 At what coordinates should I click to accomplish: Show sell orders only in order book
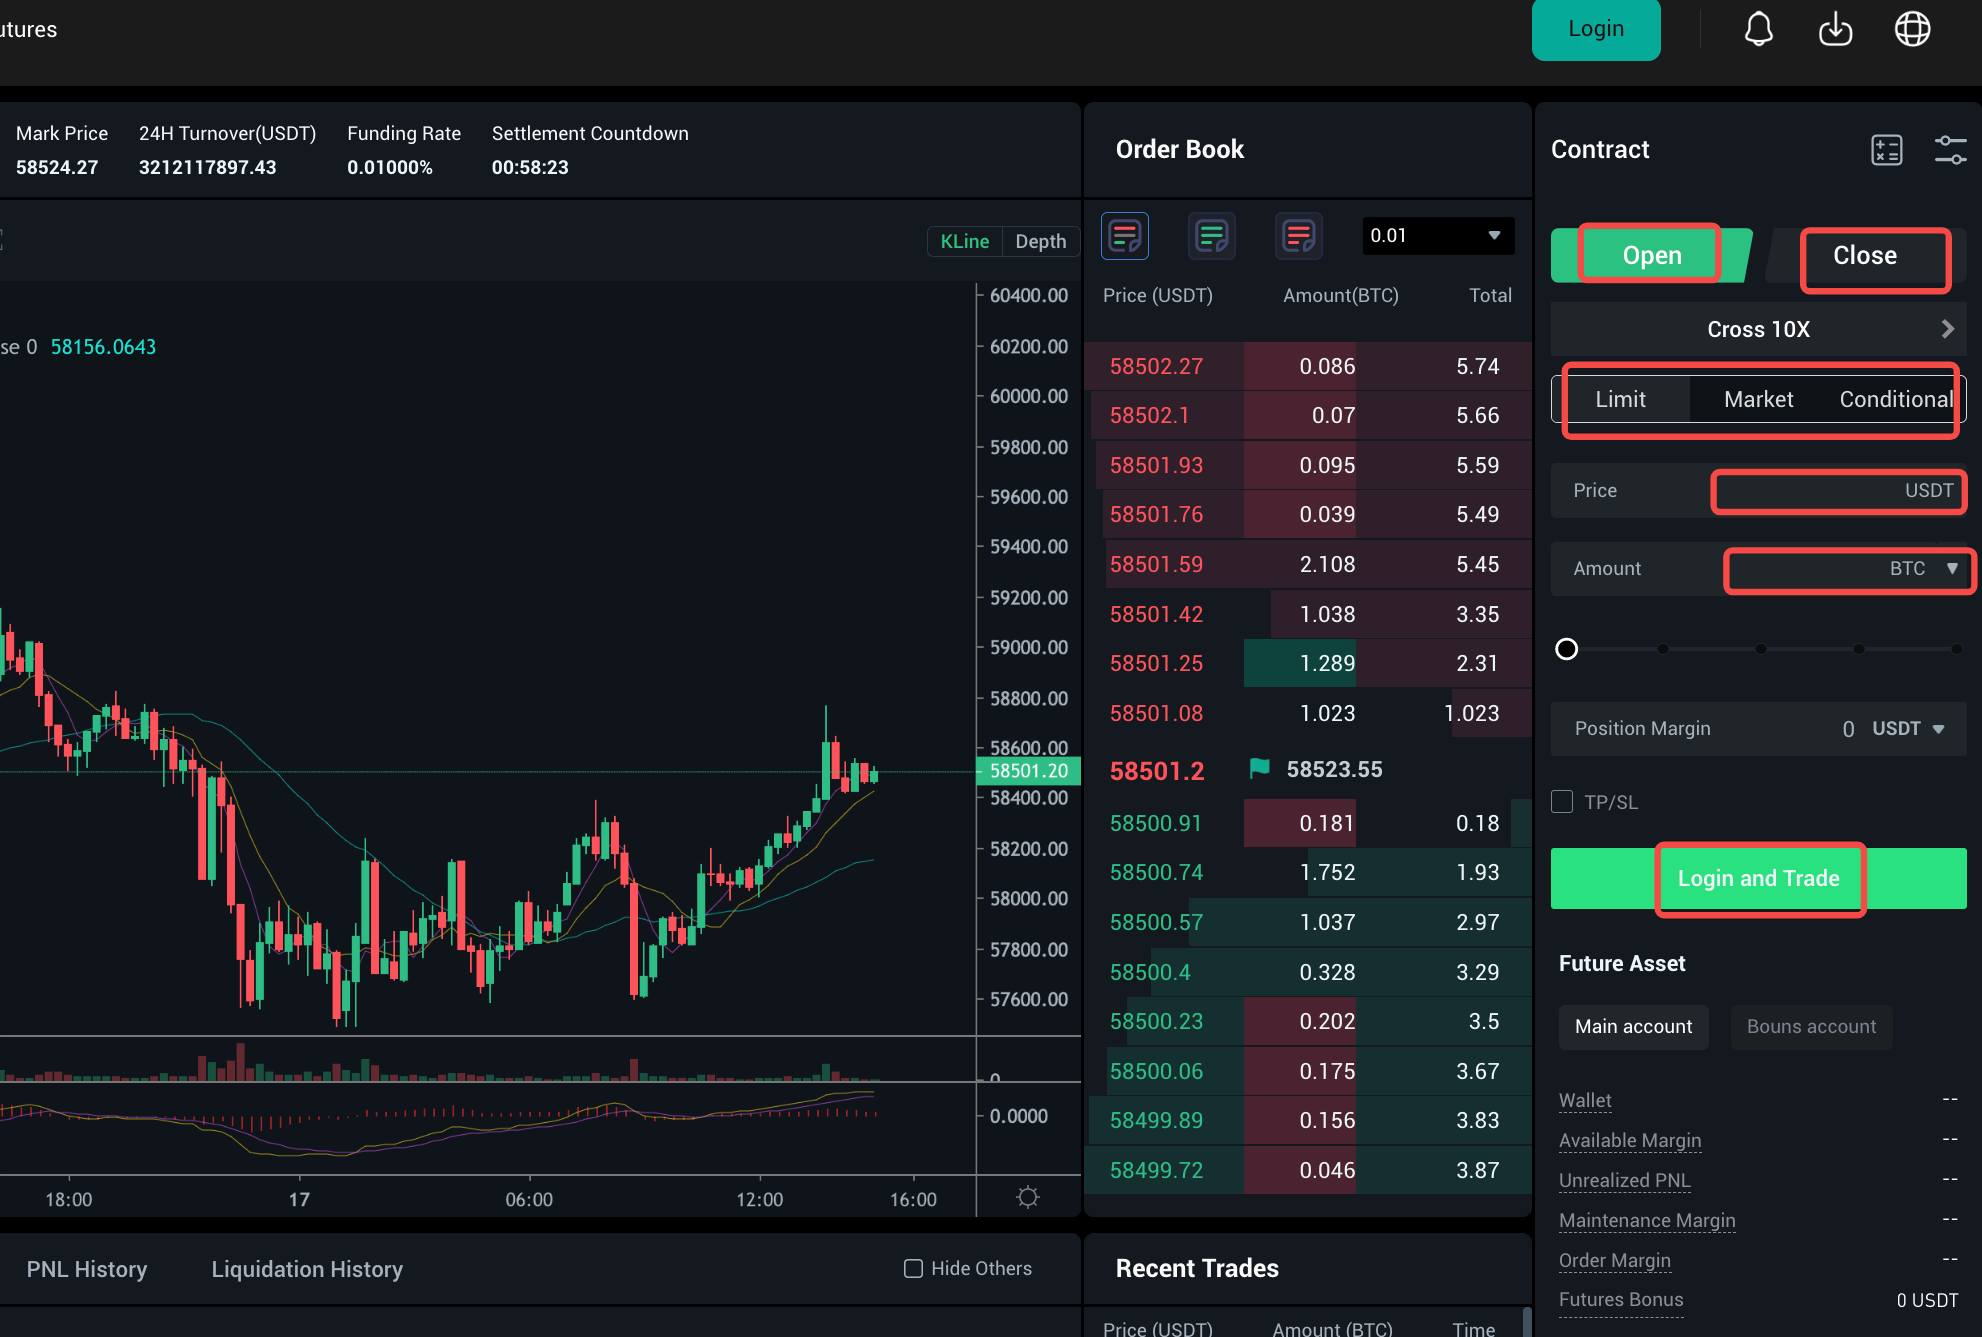click(x=1298, y=236)
